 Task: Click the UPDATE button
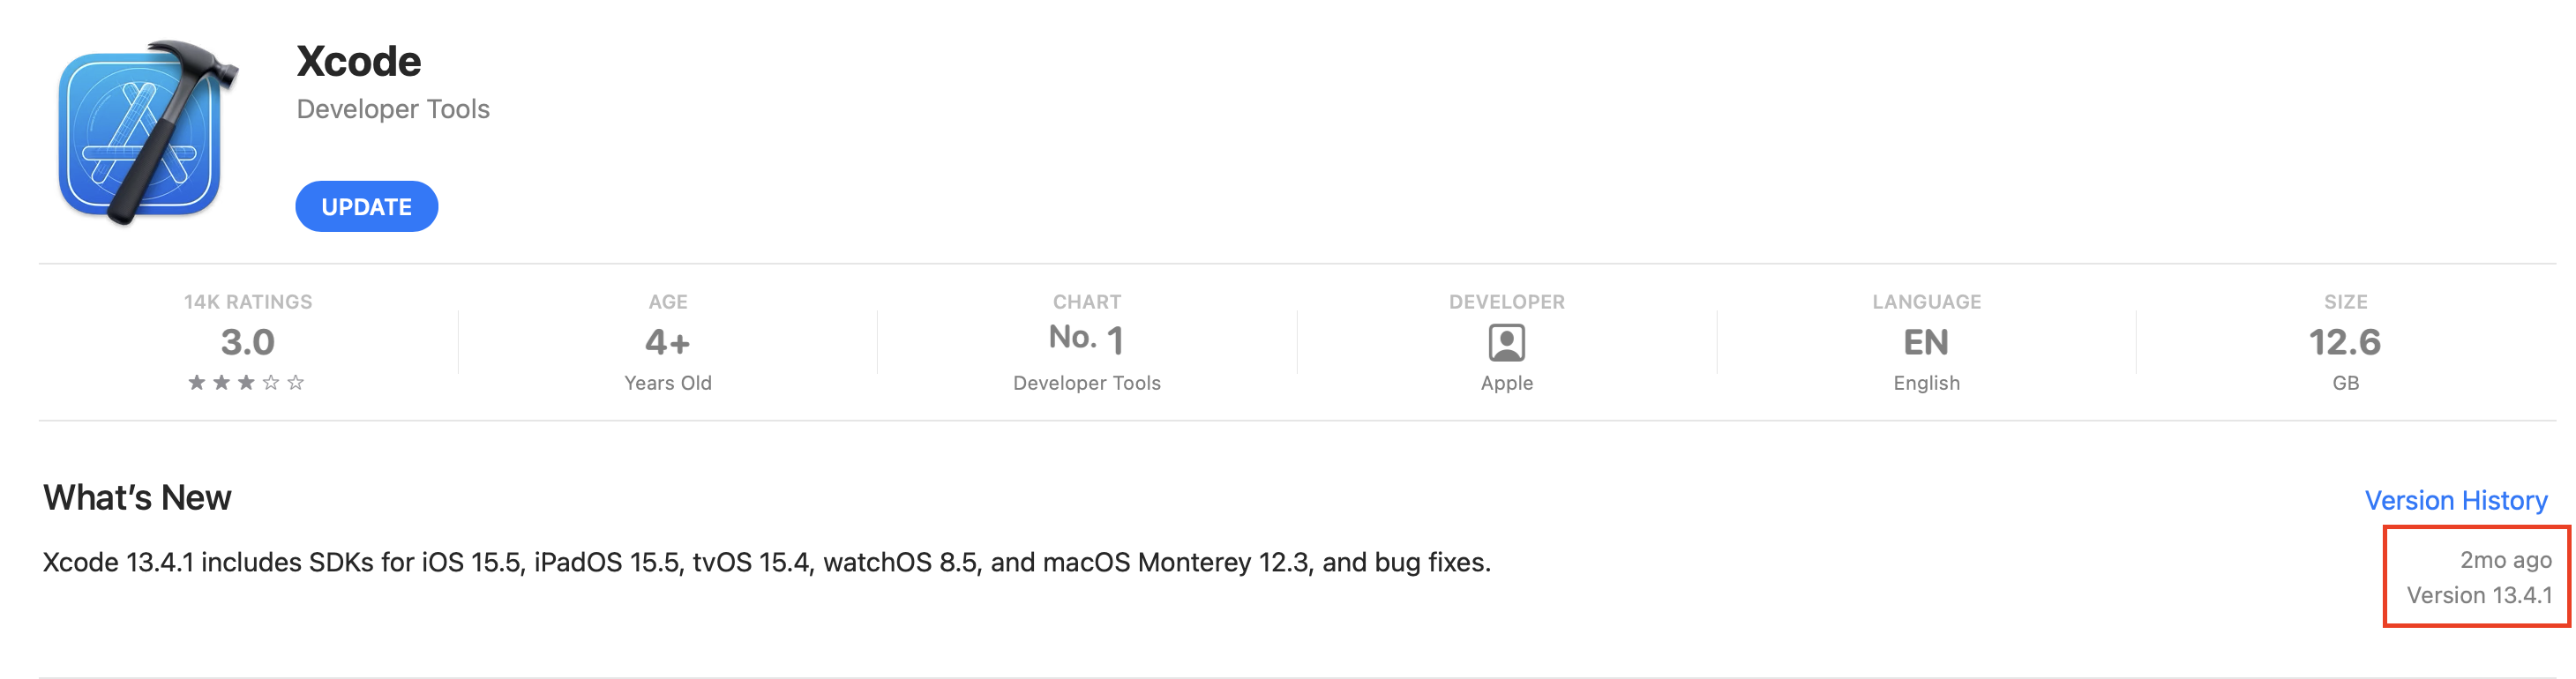click(x=366, y=206)
